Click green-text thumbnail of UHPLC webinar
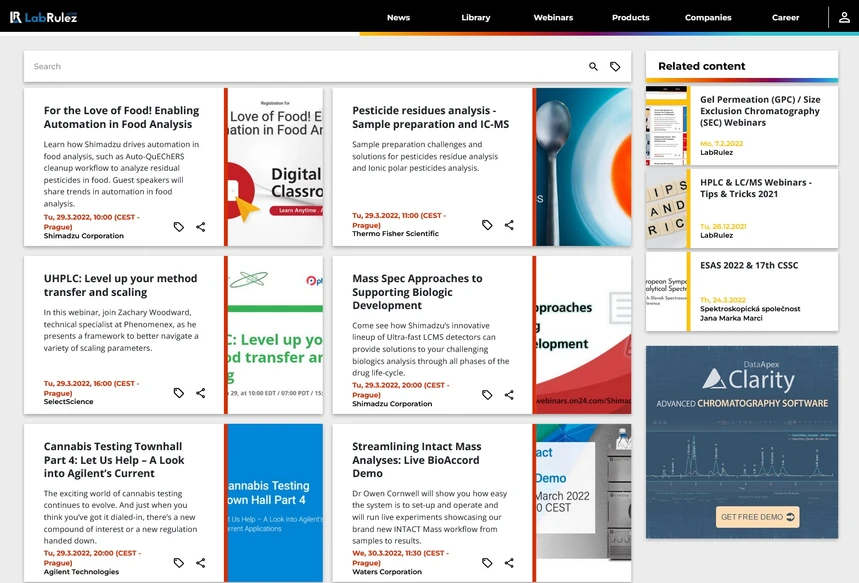This screenshot has width=859, height=583. tap(276, 334)
